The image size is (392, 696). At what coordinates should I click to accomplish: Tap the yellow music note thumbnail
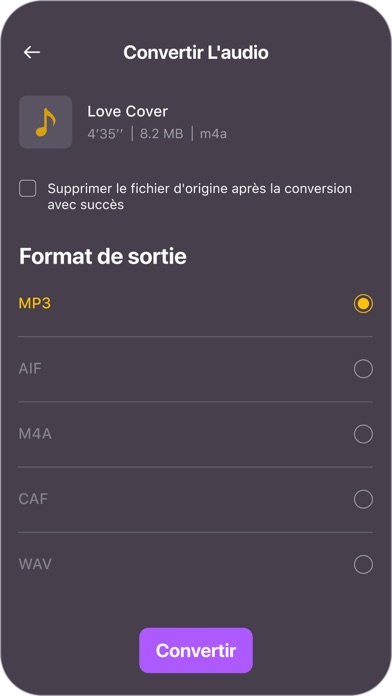click(45, 122)
